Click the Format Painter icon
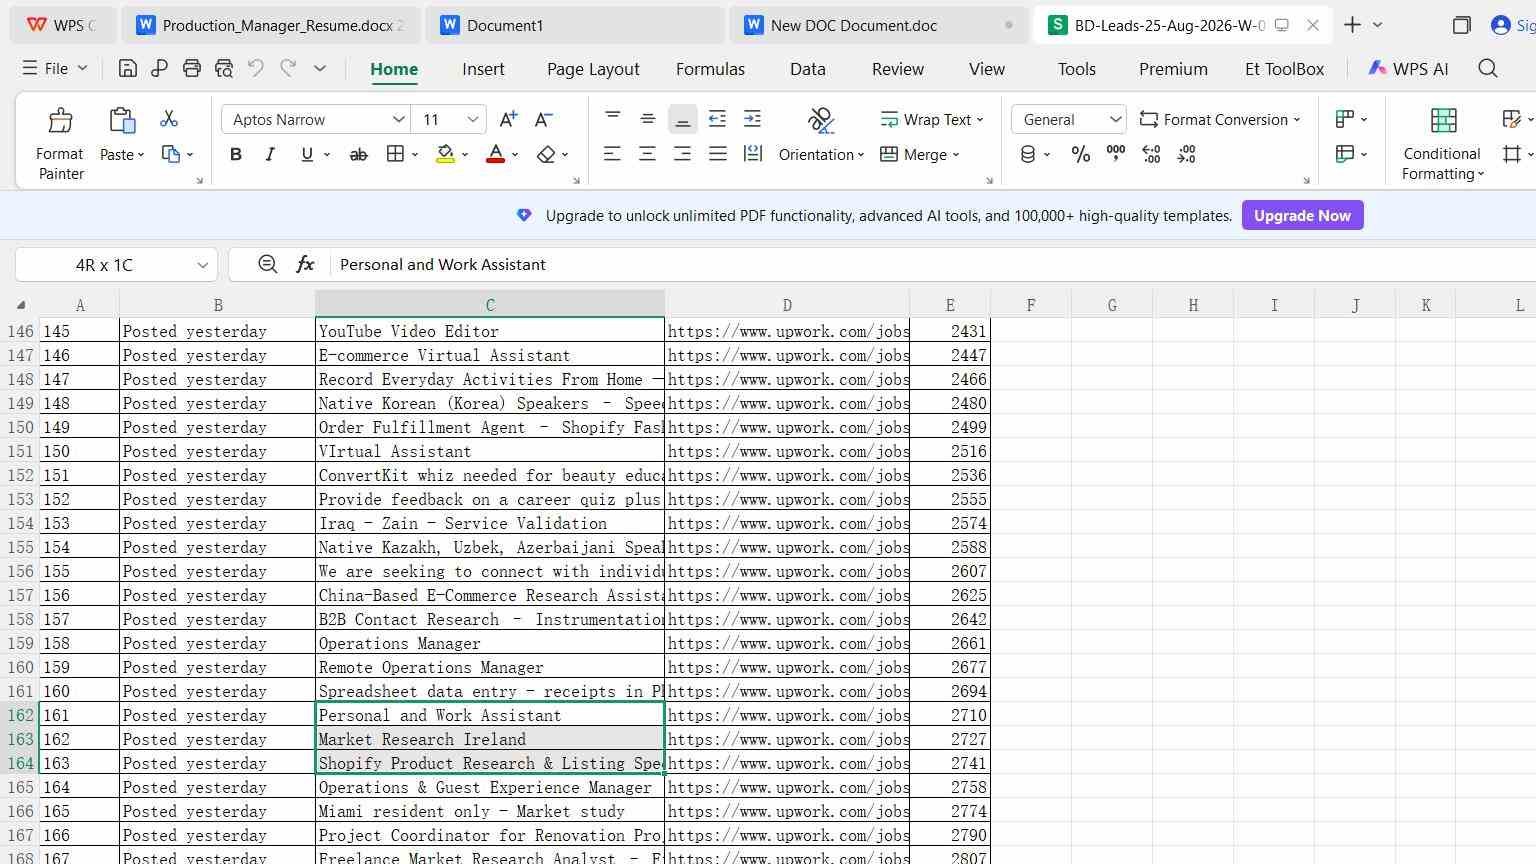This screenshot has width=1536, height=864. 60,121
